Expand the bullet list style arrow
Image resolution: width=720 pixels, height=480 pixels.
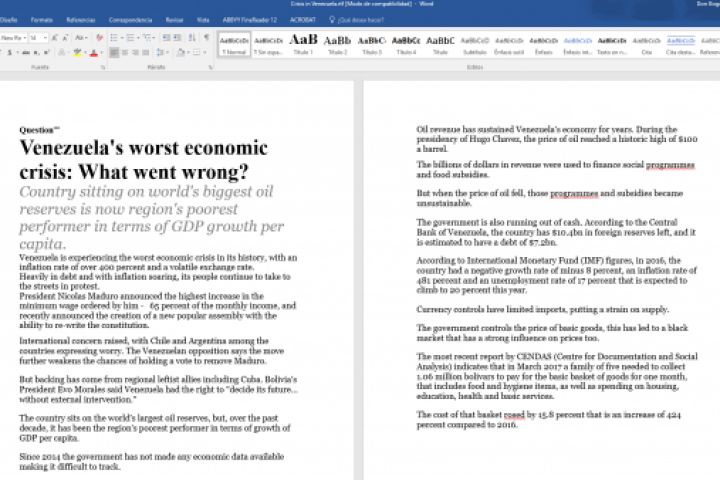[122, 38]
